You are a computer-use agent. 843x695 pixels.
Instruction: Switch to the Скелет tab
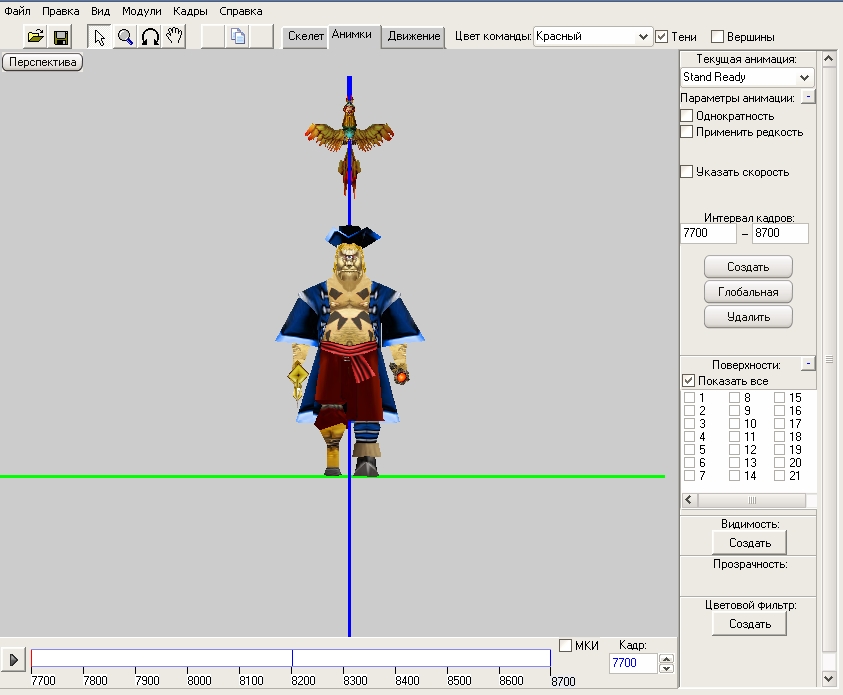pyautogui.click(x=305, y=36)
